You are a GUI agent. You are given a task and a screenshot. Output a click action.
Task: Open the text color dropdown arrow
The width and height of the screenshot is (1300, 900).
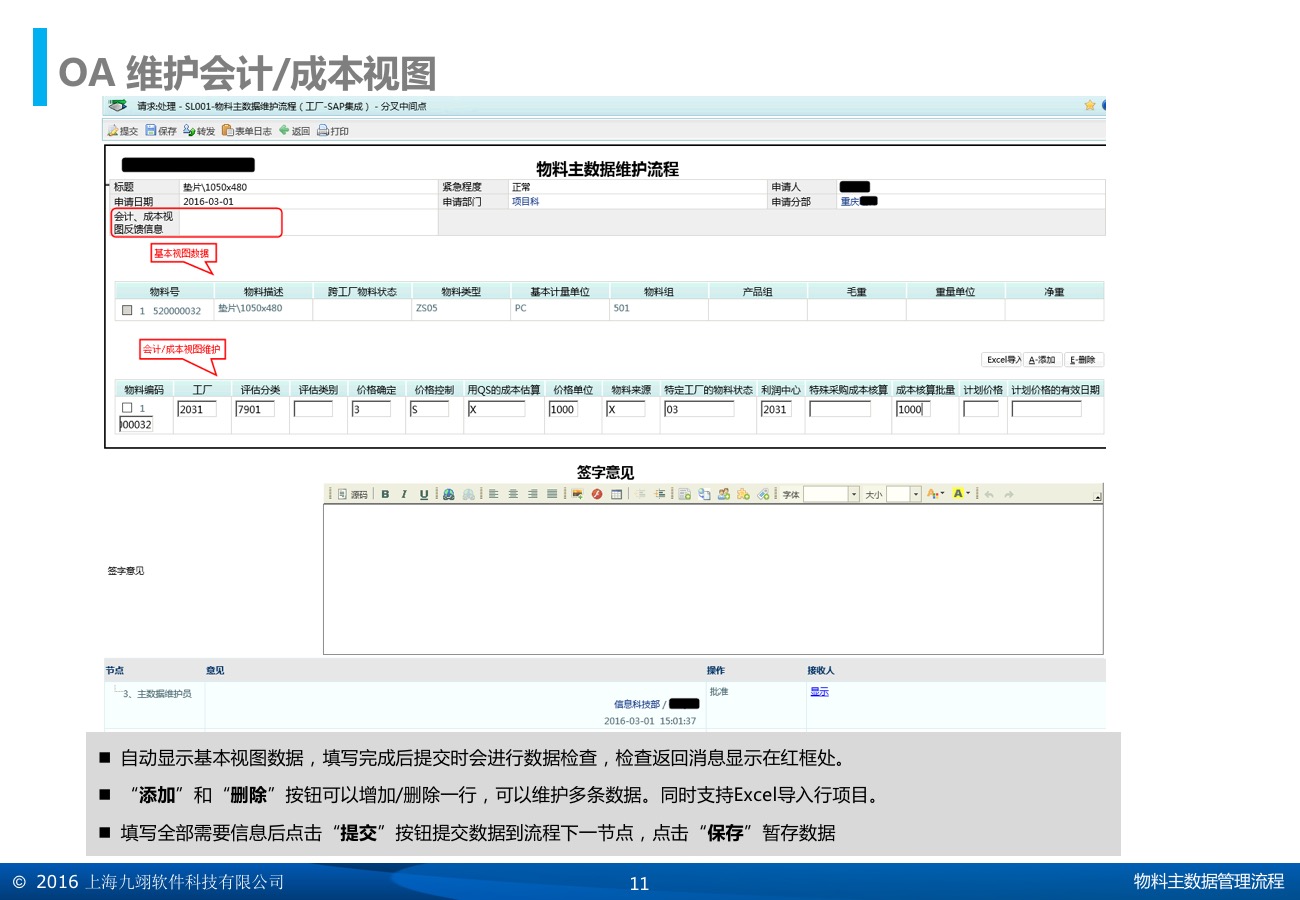click(x=942, y=494)
